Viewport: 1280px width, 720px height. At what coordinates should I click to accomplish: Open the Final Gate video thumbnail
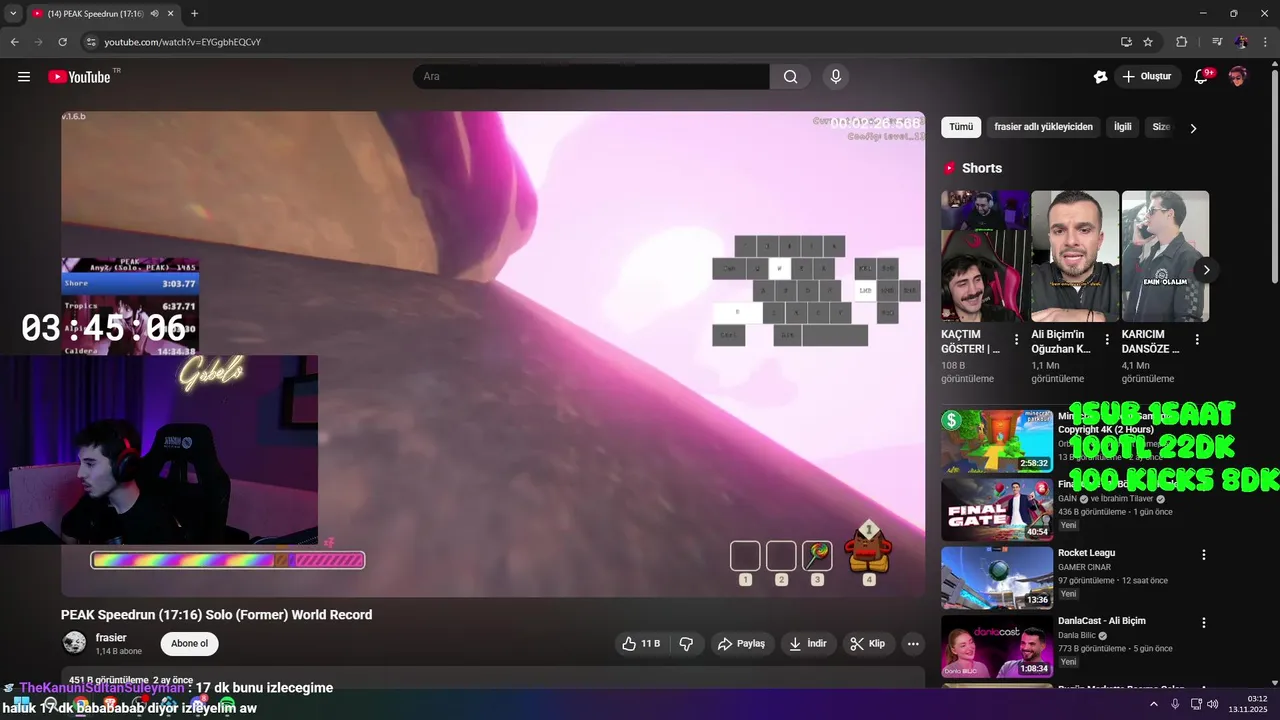tap(996, 509)
